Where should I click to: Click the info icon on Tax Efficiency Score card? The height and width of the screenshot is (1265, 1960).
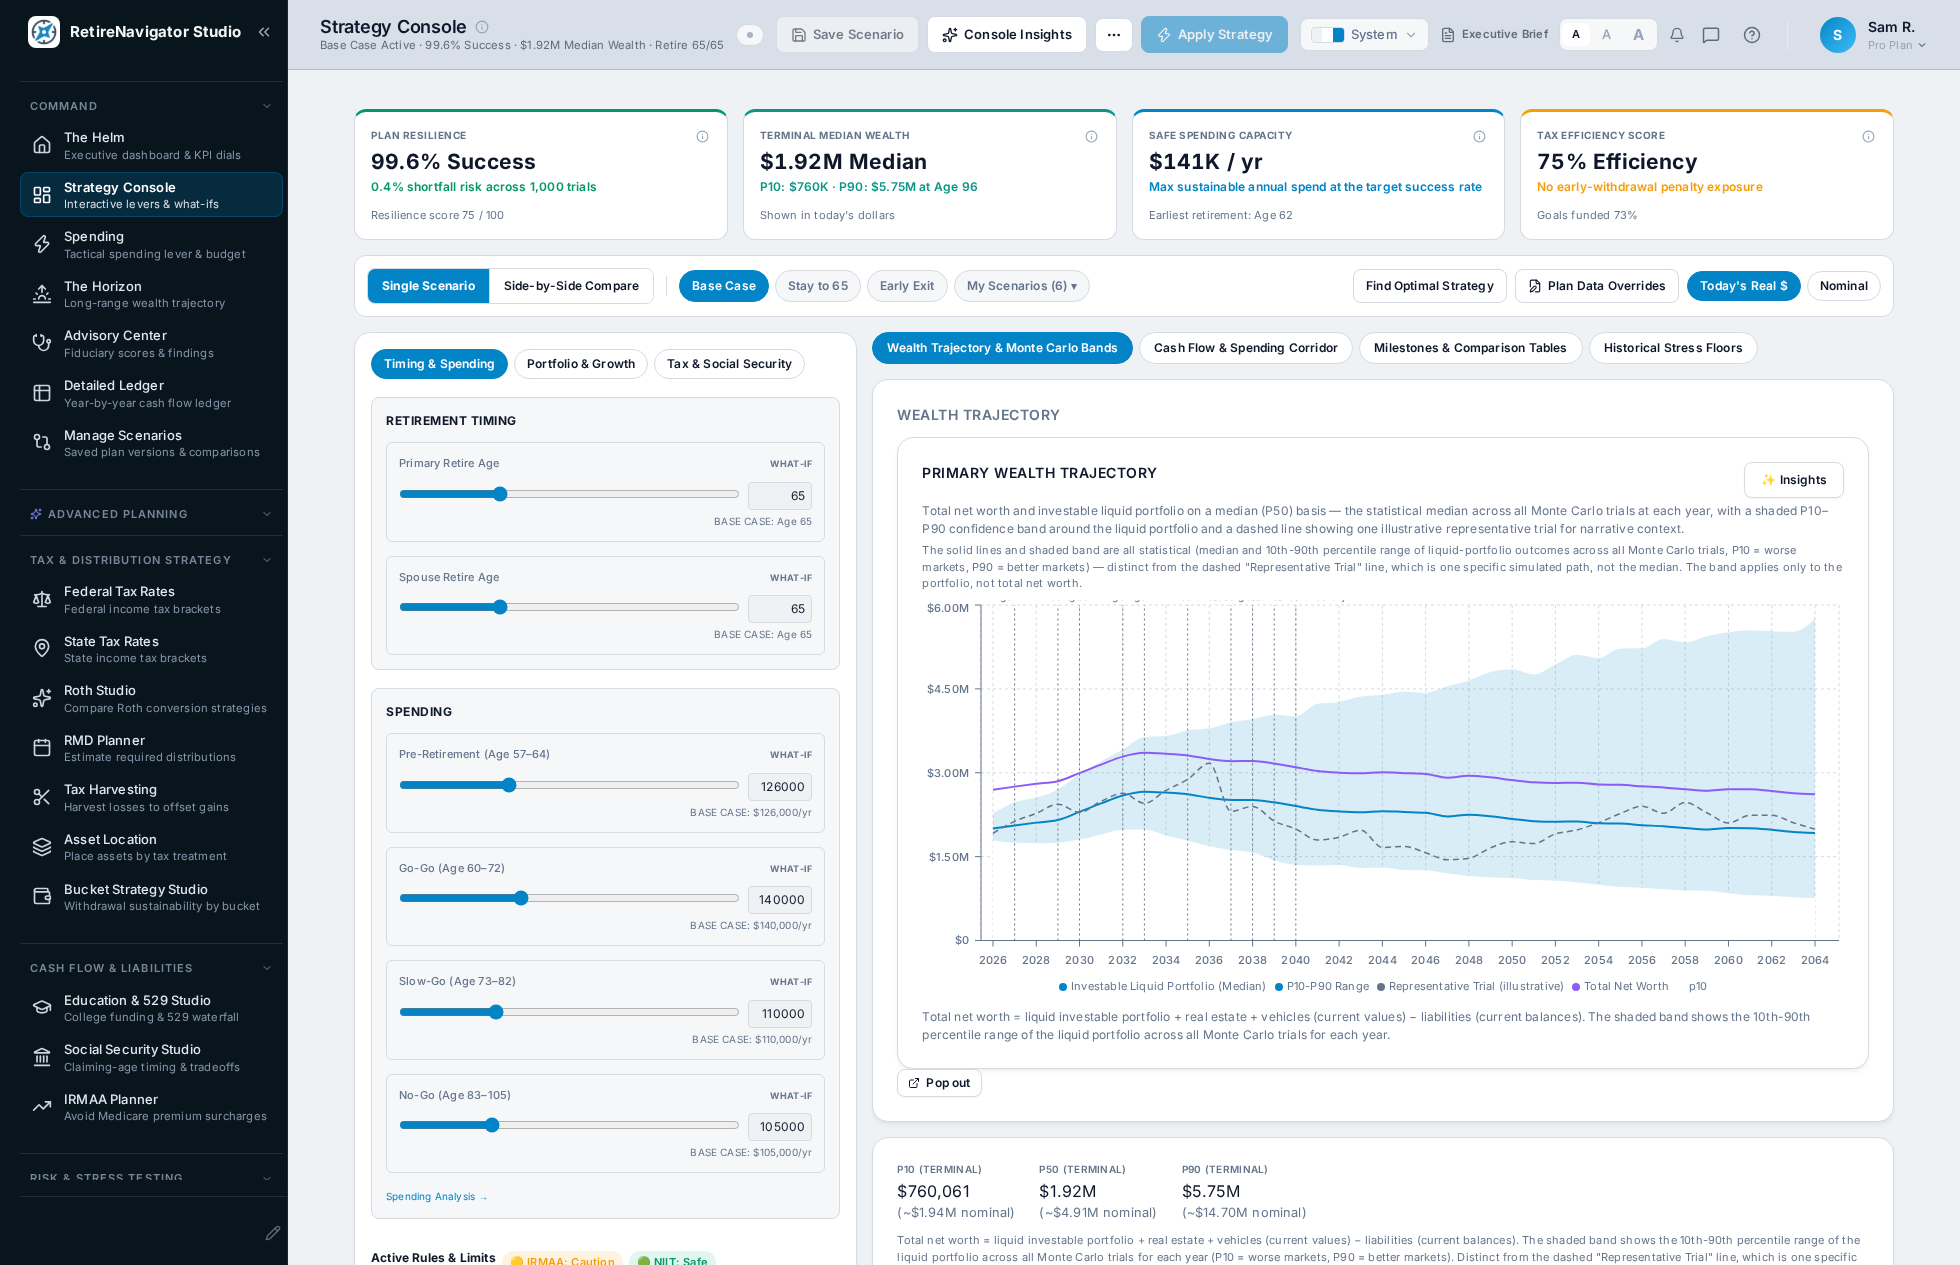click(1869, 137)
